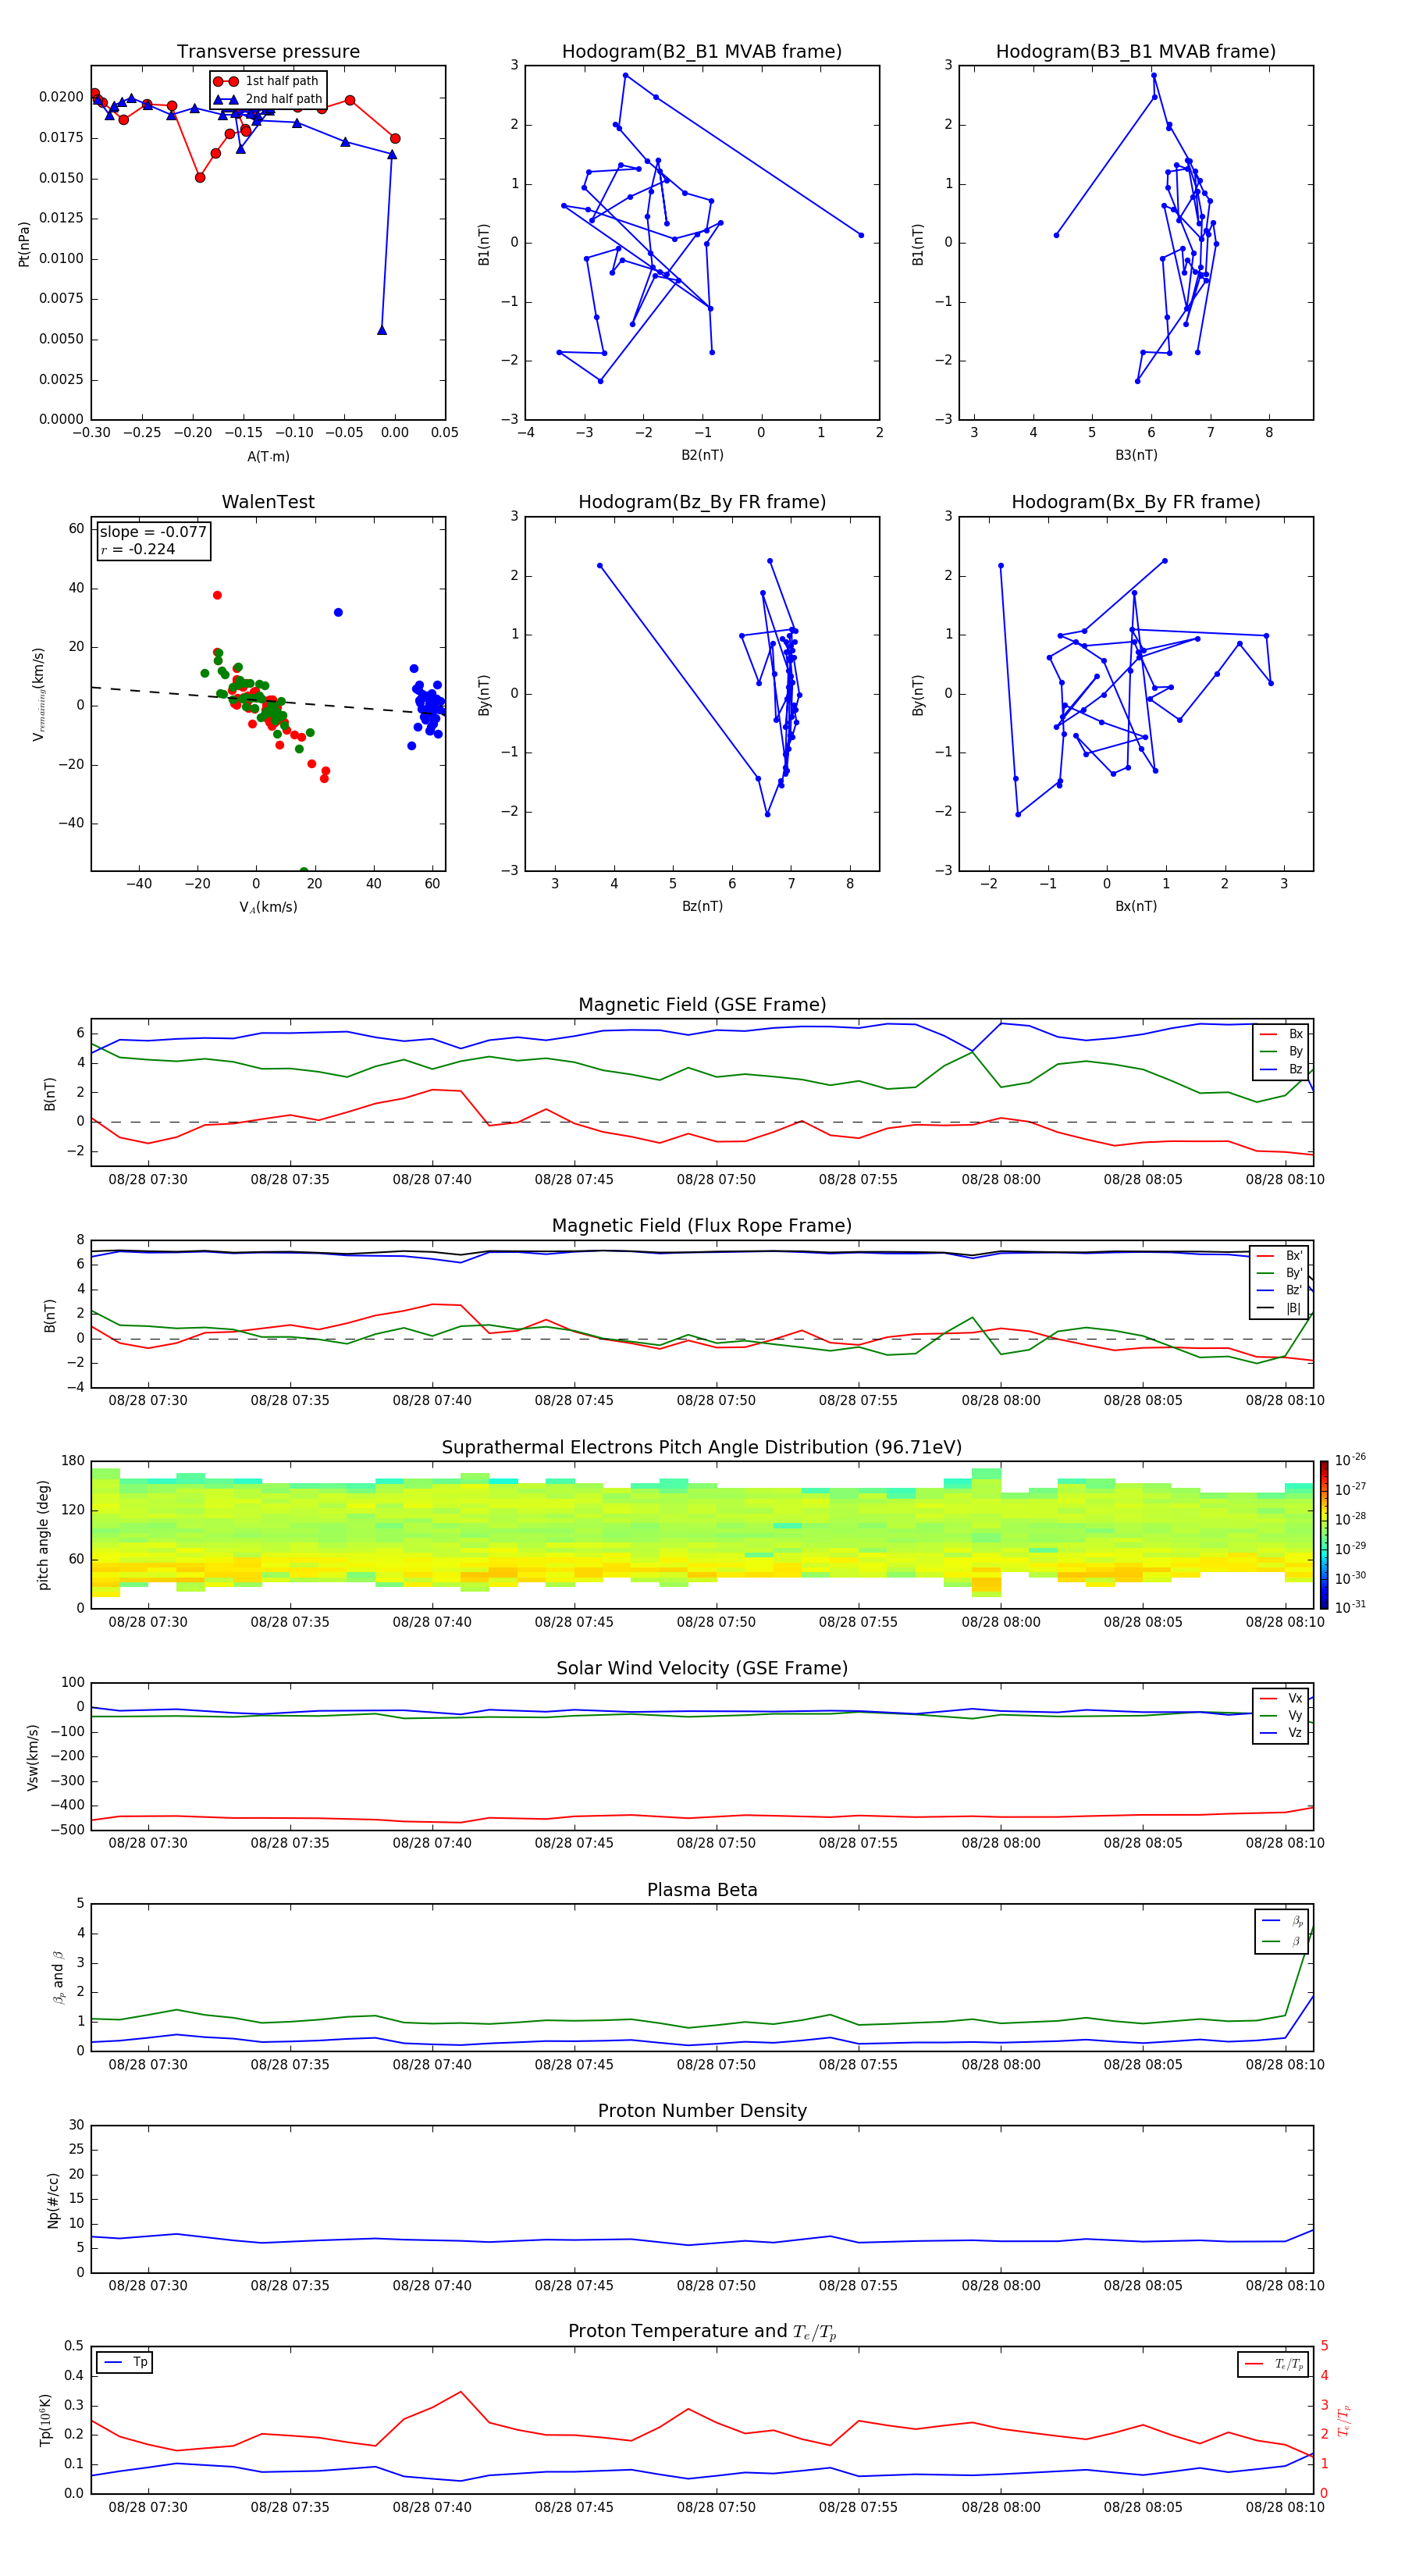Click the "B3(nT)" axis label

pos(1136,455)
